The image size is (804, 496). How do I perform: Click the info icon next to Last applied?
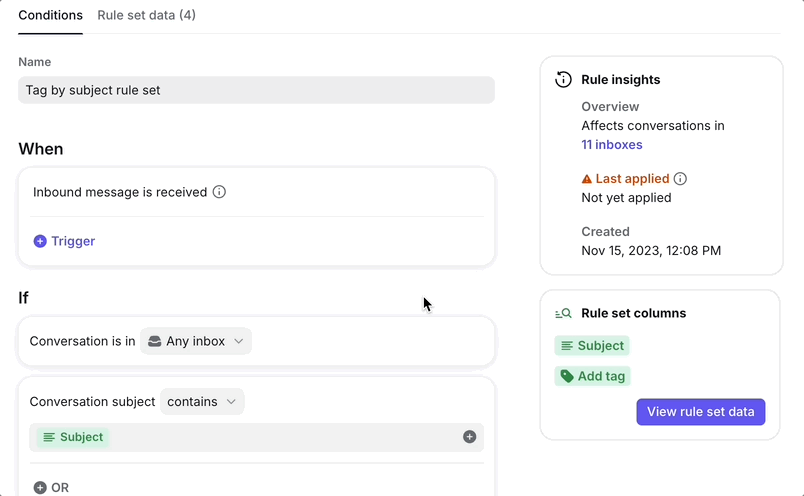click(x=680, y=178)
